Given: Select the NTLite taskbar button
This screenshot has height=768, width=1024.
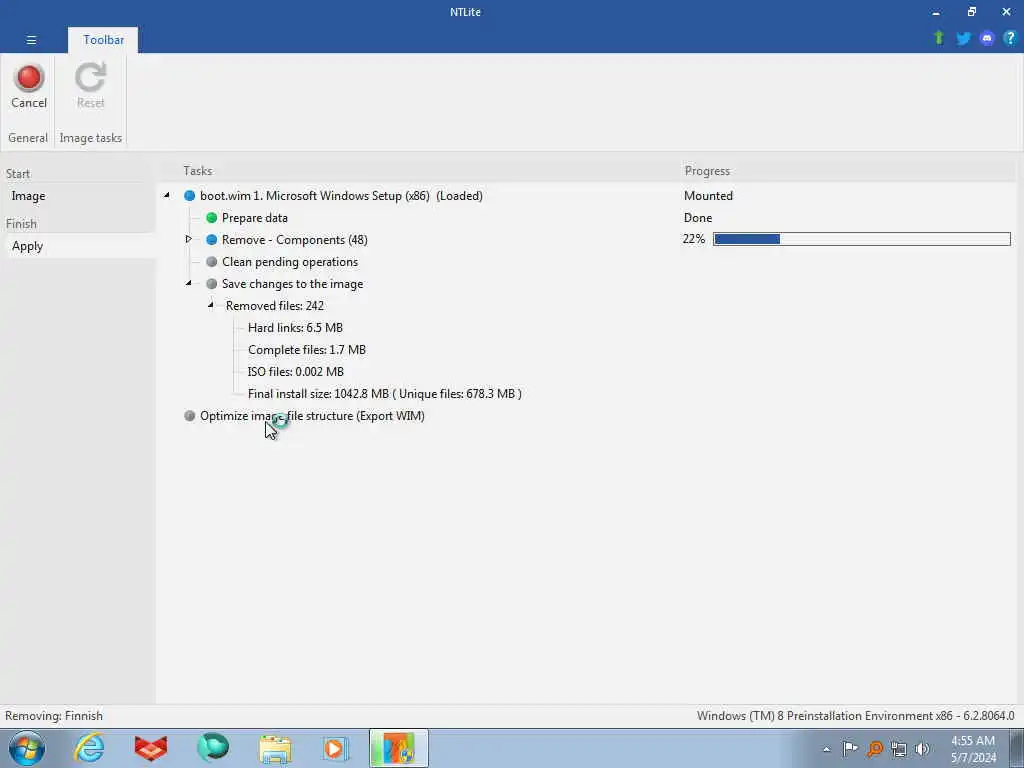Looking at the screenshot, I should pyautogui.click(x=398, y=748).
